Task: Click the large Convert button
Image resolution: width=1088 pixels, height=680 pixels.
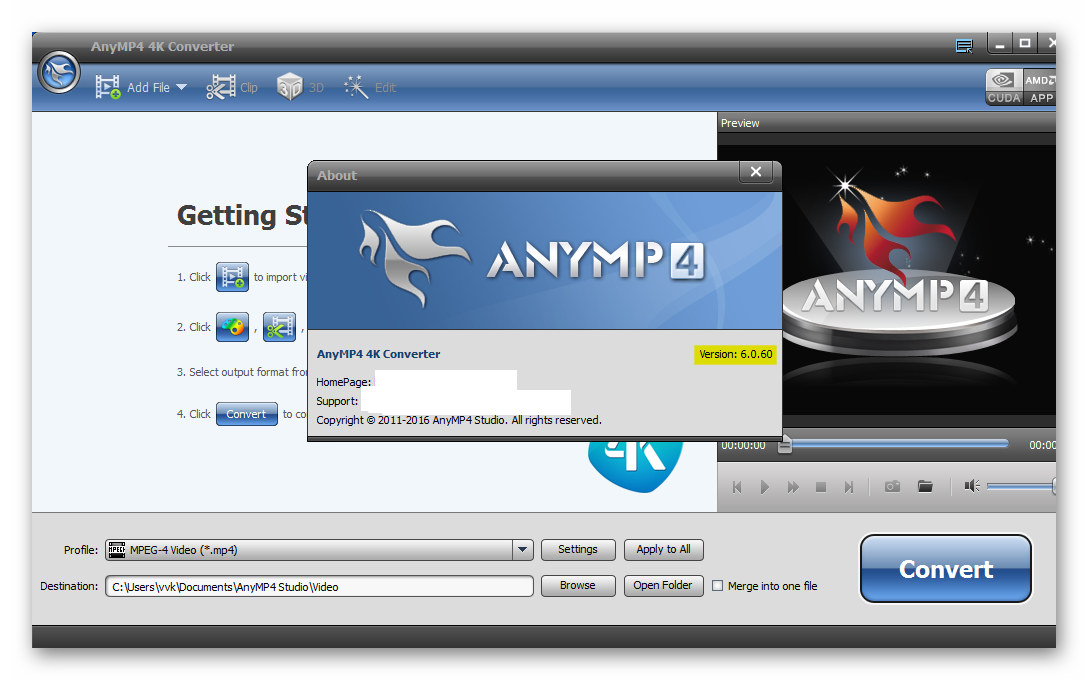Action: [946, 569]
